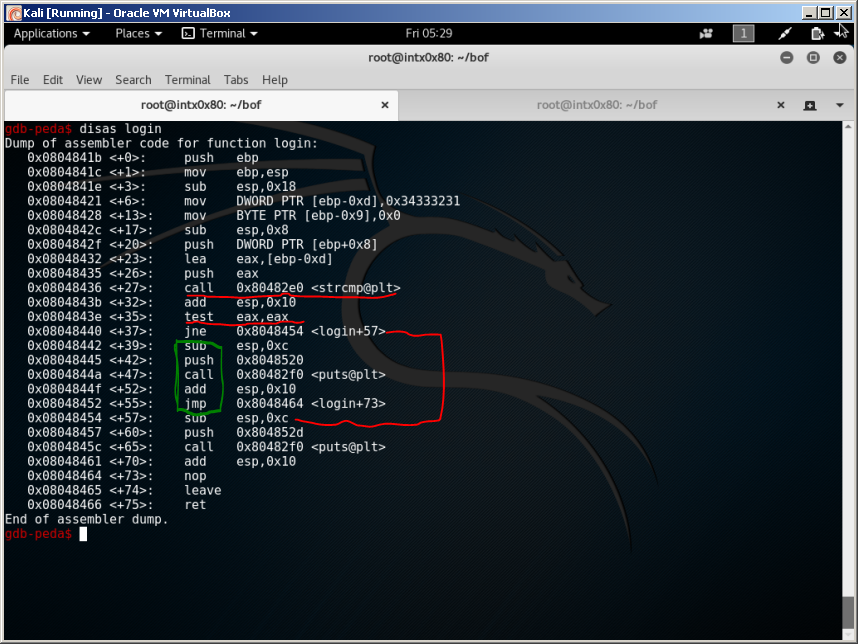Close the terminal window

click(839, 57)
